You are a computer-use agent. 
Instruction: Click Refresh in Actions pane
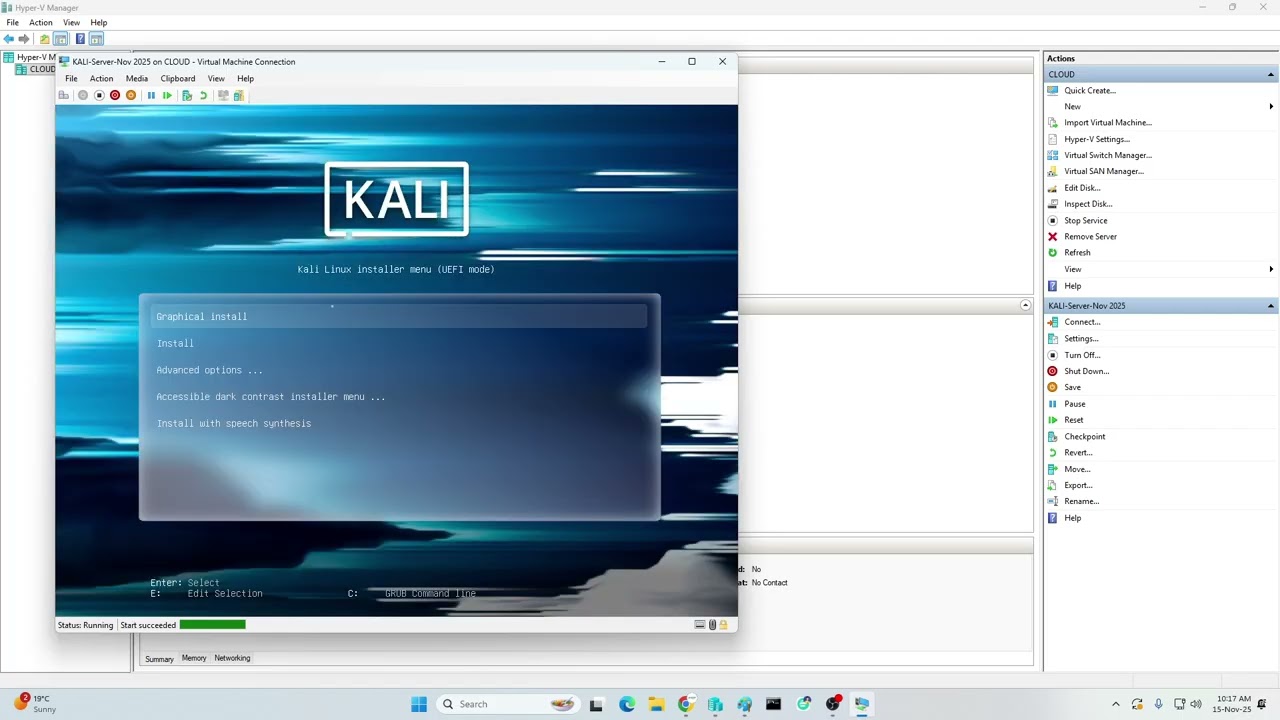pyautogui.click(x=1077, y=253)
